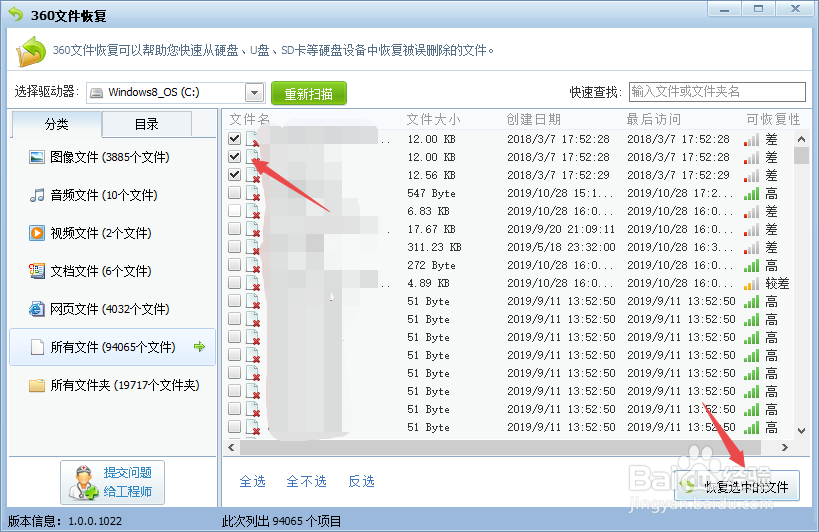Uncheck the first 12.00 KB file checkbox
This screenshot has height=532, width=819.
click(x=235, y=139)
